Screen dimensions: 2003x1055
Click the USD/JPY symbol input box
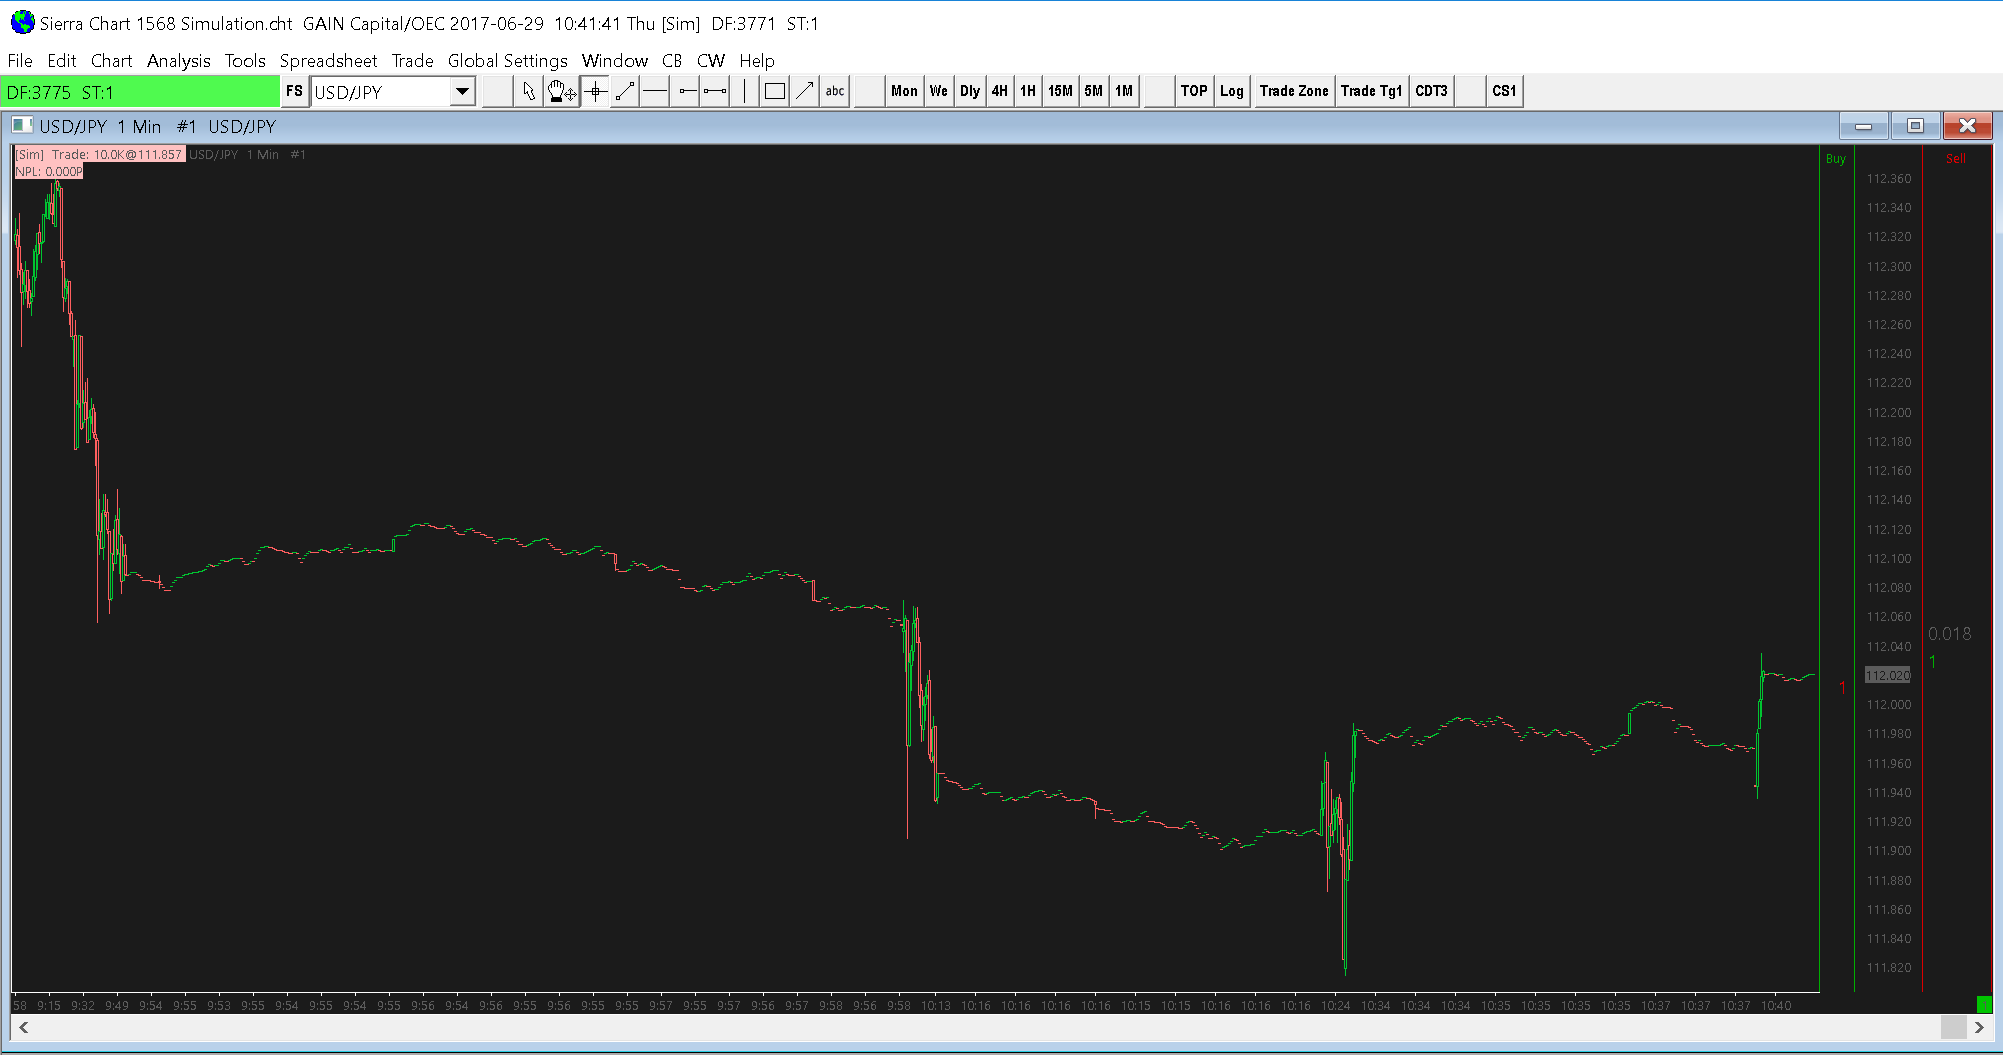[x=381, y=92]
